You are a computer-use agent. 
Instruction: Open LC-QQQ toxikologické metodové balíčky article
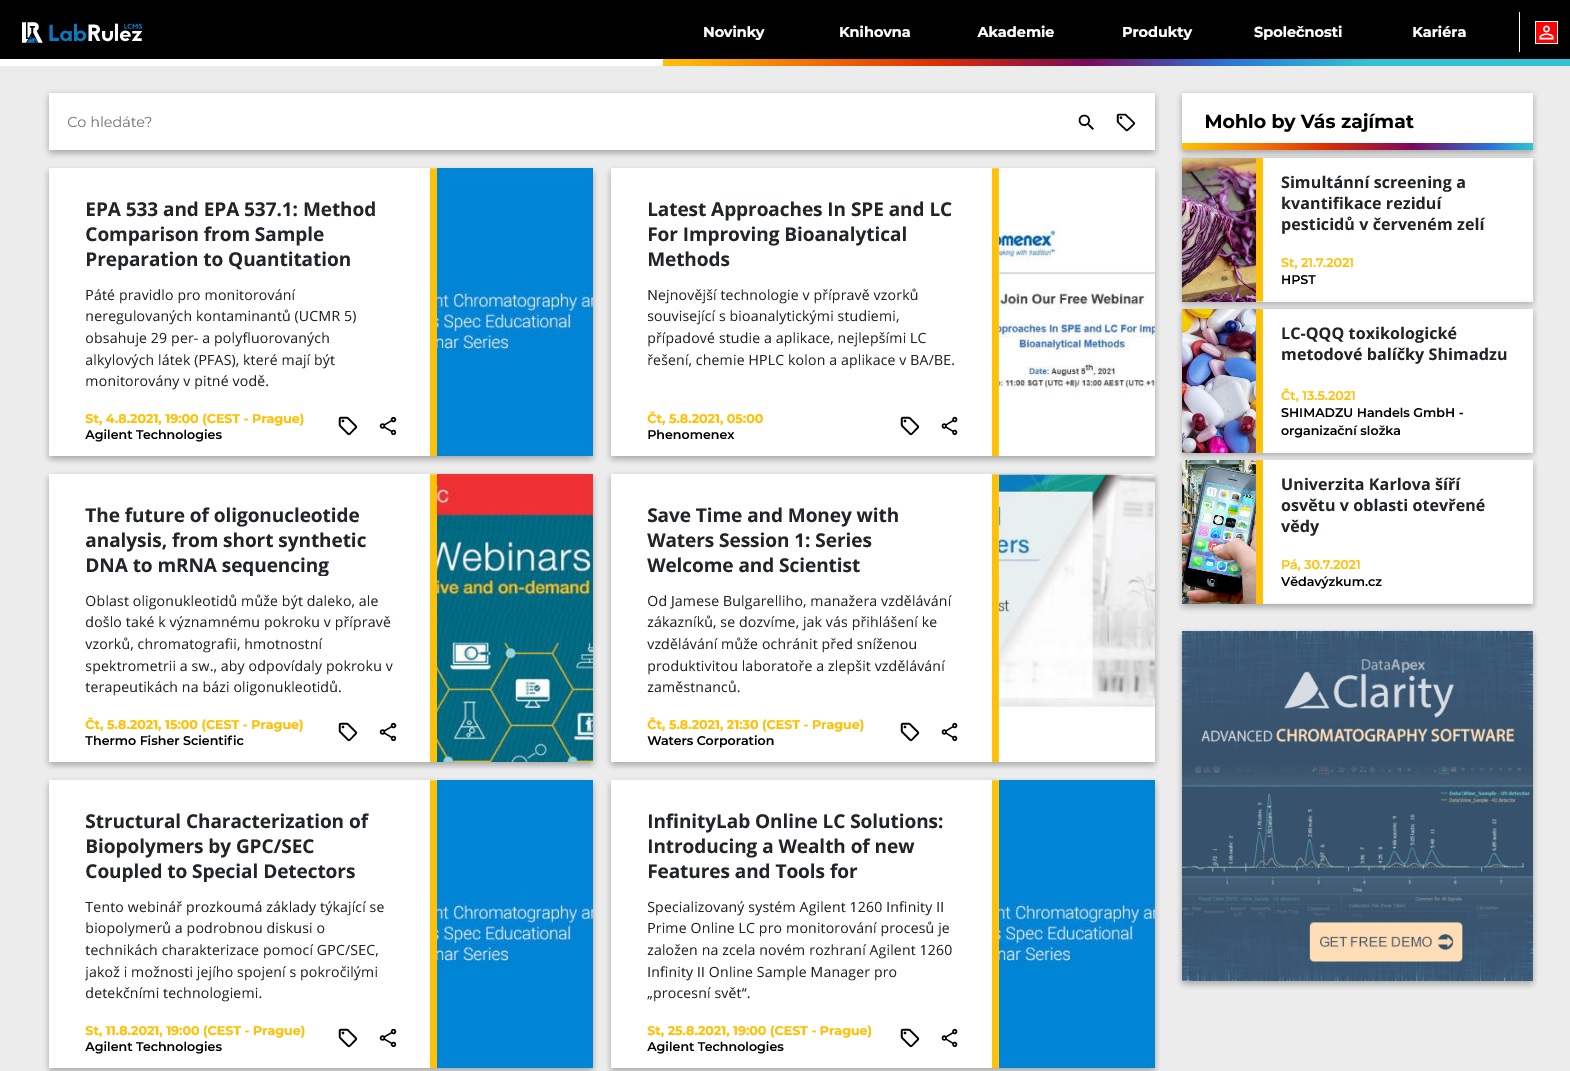click(x=1394, y=343)
